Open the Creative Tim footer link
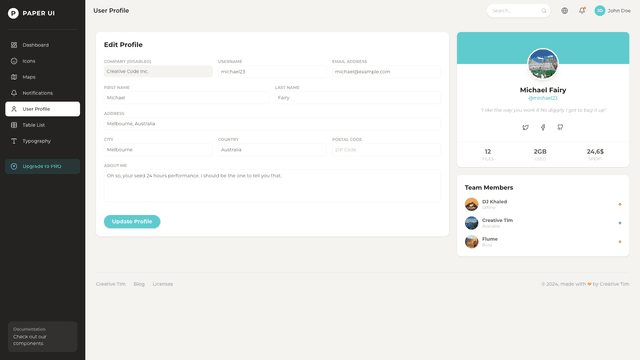 point(111,284)
